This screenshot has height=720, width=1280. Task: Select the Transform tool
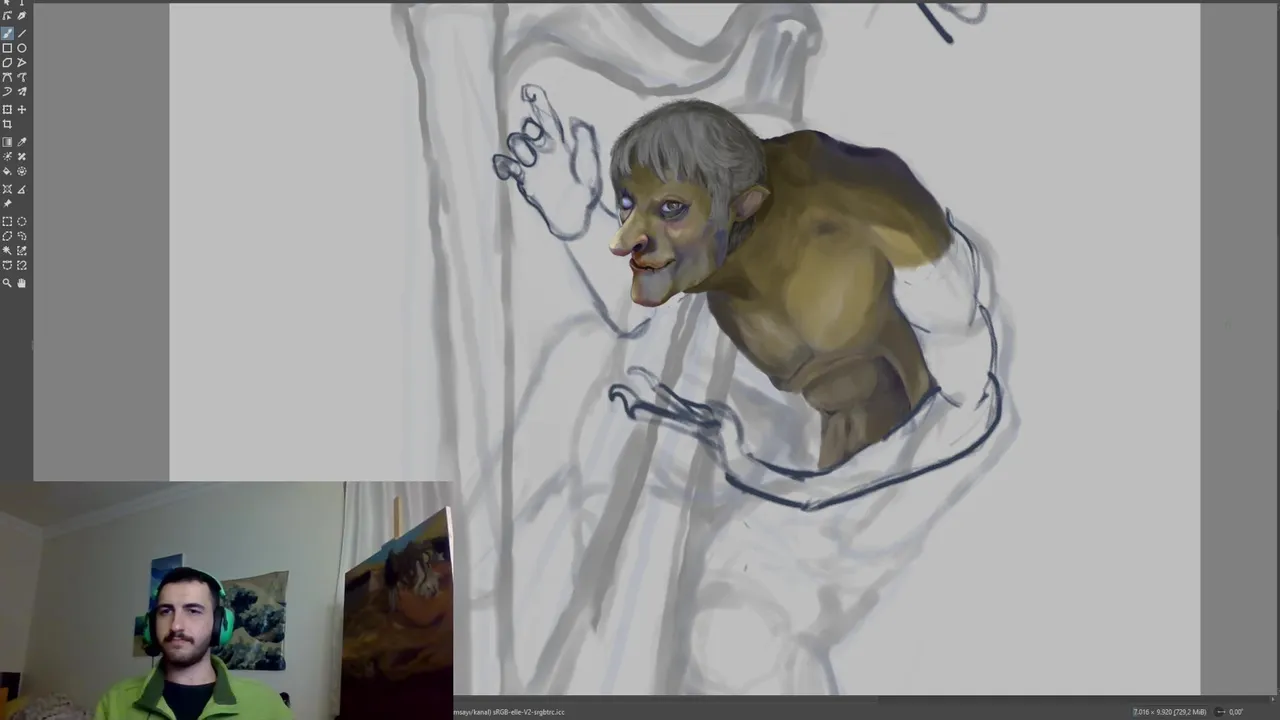tap(7, 109)
